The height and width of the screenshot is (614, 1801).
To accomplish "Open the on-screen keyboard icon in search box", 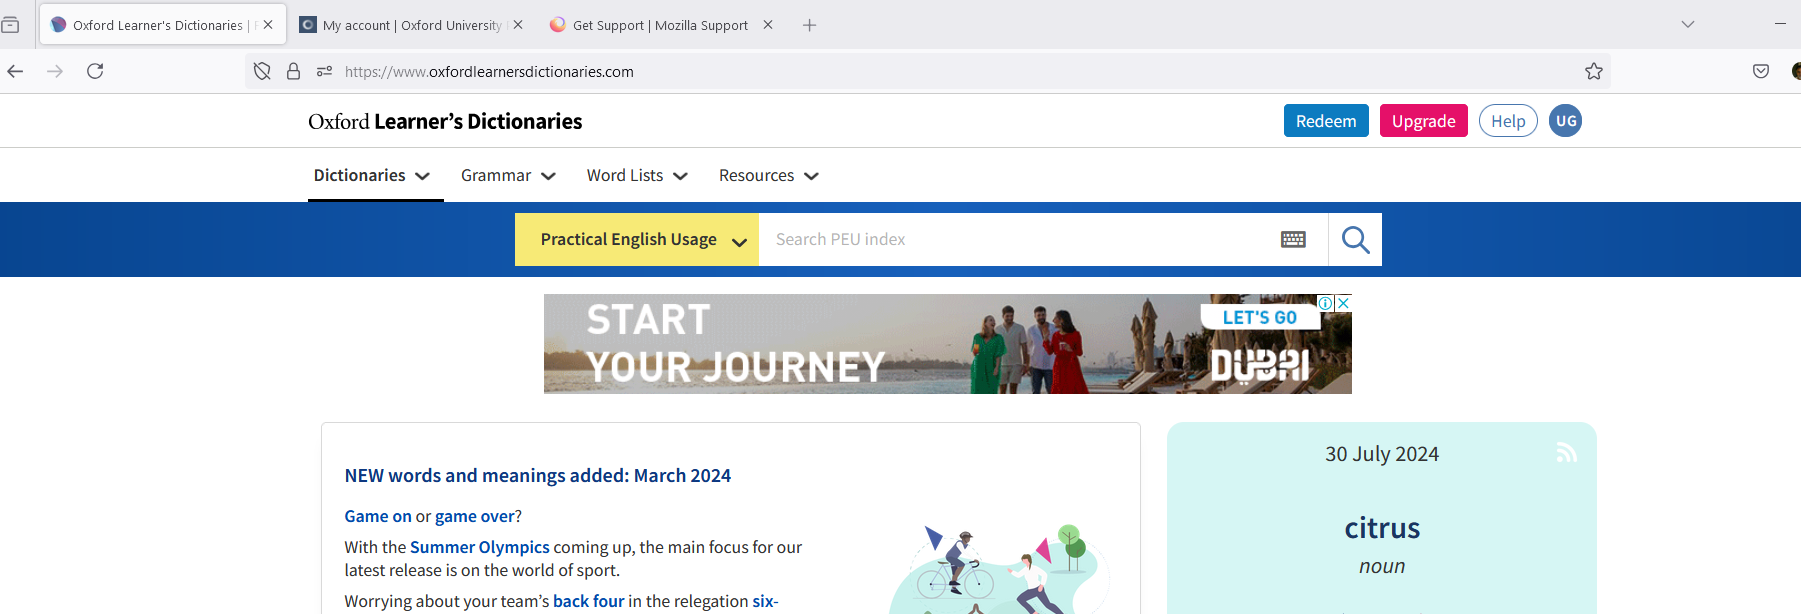I will click(x=1293, y=239).
